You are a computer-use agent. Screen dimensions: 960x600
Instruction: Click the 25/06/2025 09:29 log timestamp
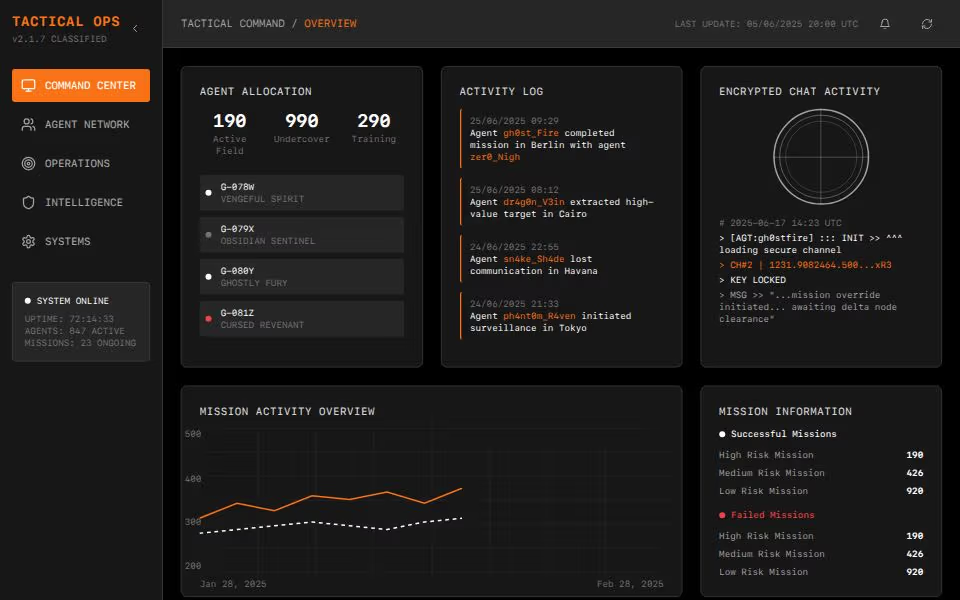(x=514, y=121)
